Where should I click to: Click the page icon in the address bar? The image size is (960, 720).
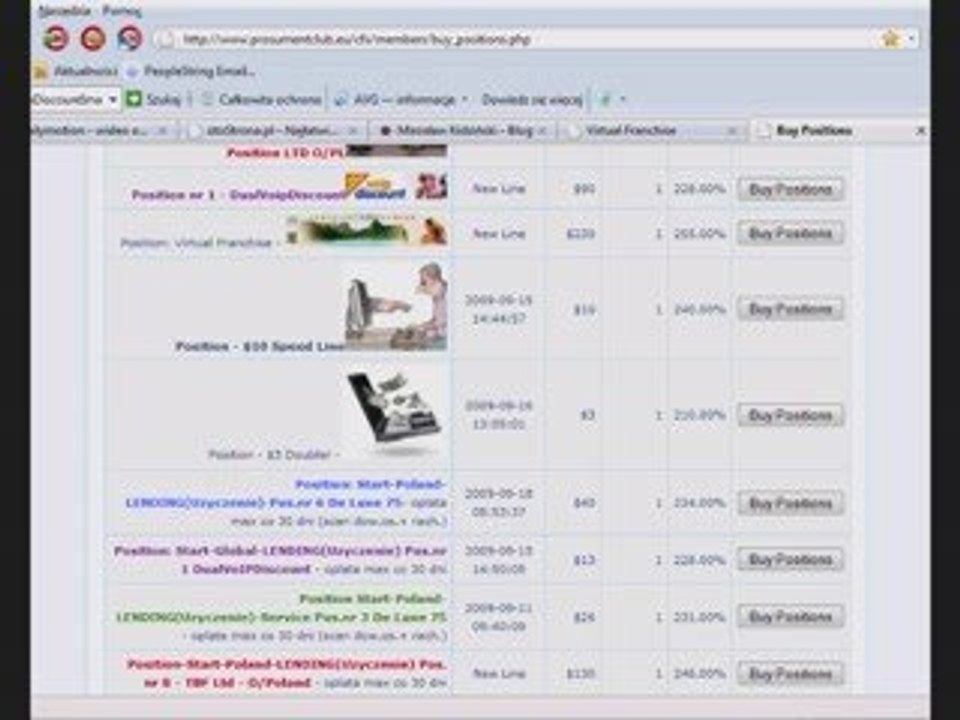(166, 40)
